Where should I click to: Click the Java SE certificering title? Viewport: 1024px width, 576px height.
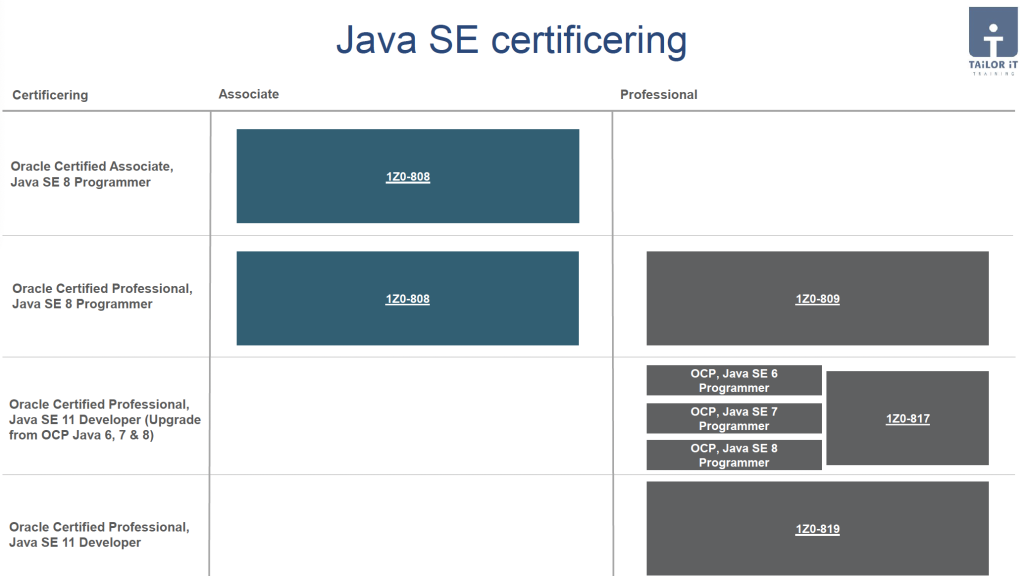tap(511, 39)
